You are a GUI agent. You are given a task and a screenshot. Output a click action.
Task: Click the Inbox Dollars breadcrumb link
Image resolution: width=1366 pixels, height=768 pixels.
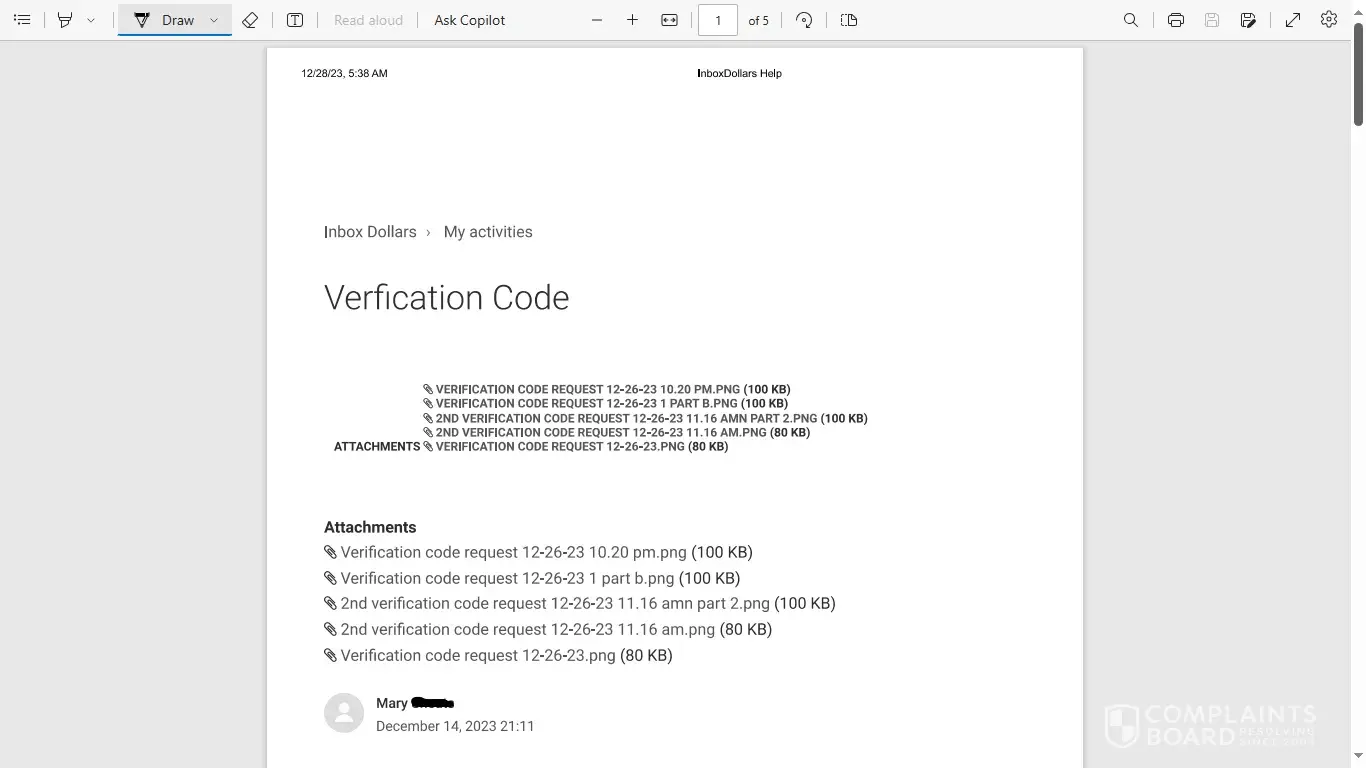click(370, 232)
